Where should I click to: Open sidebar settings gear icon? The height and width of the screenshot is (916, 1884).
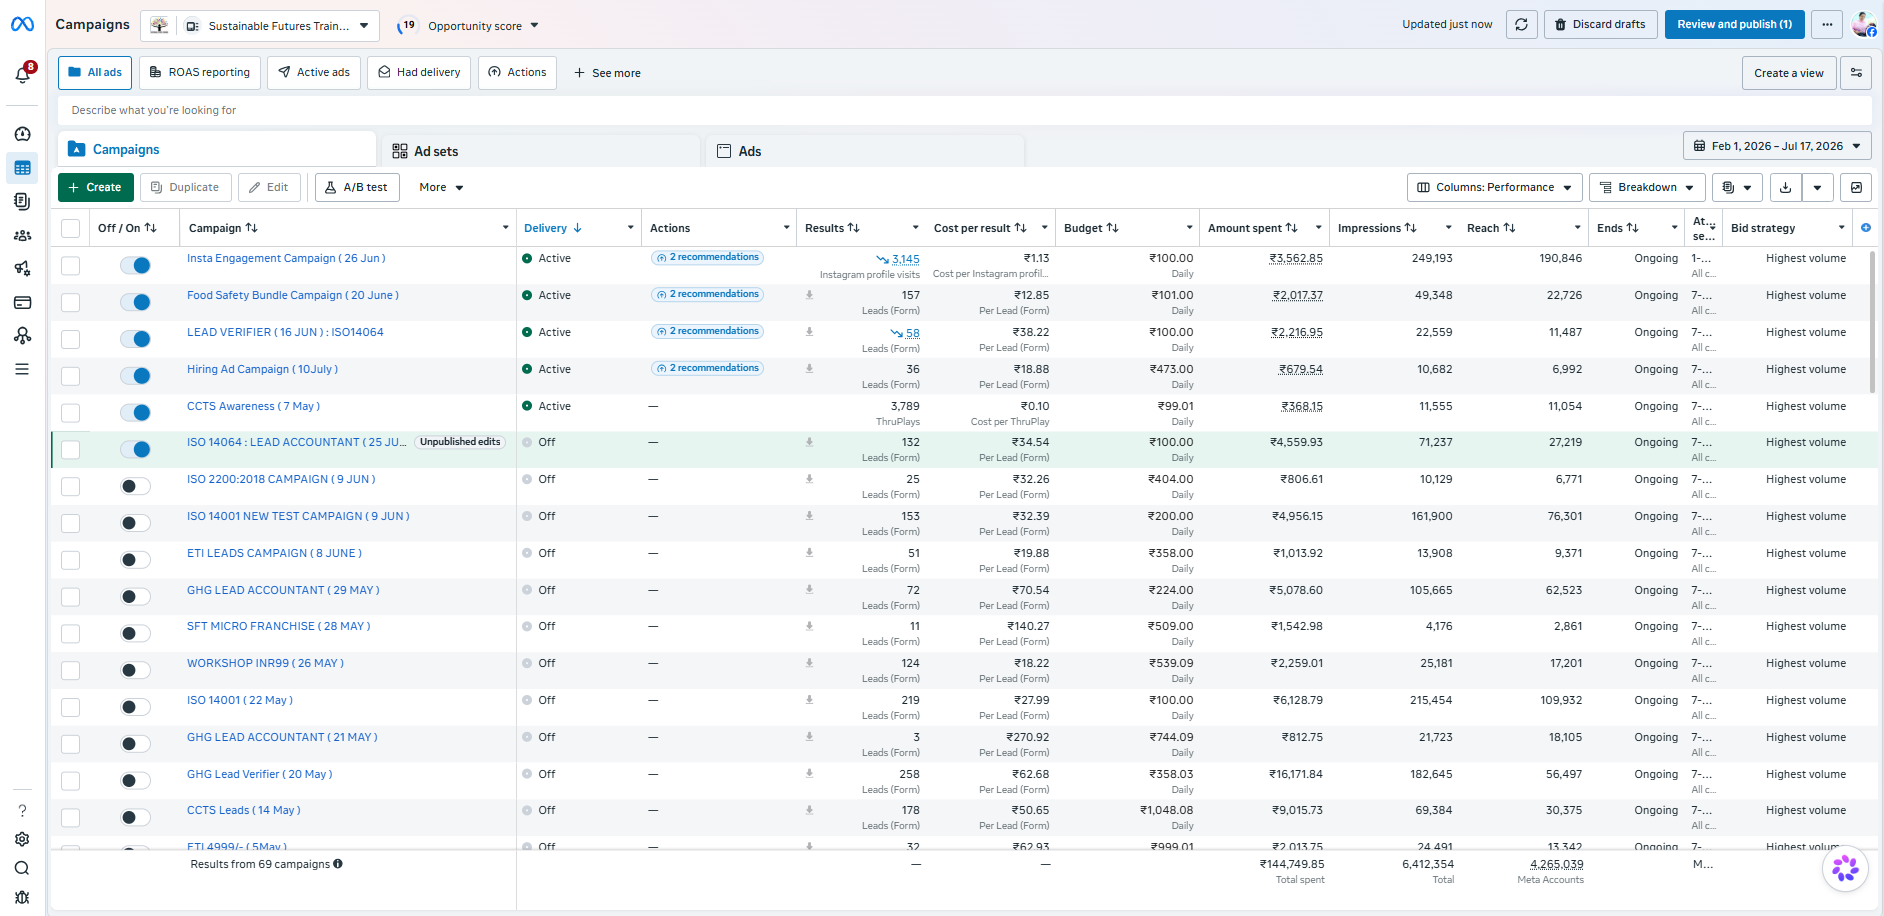click(22, 839)
